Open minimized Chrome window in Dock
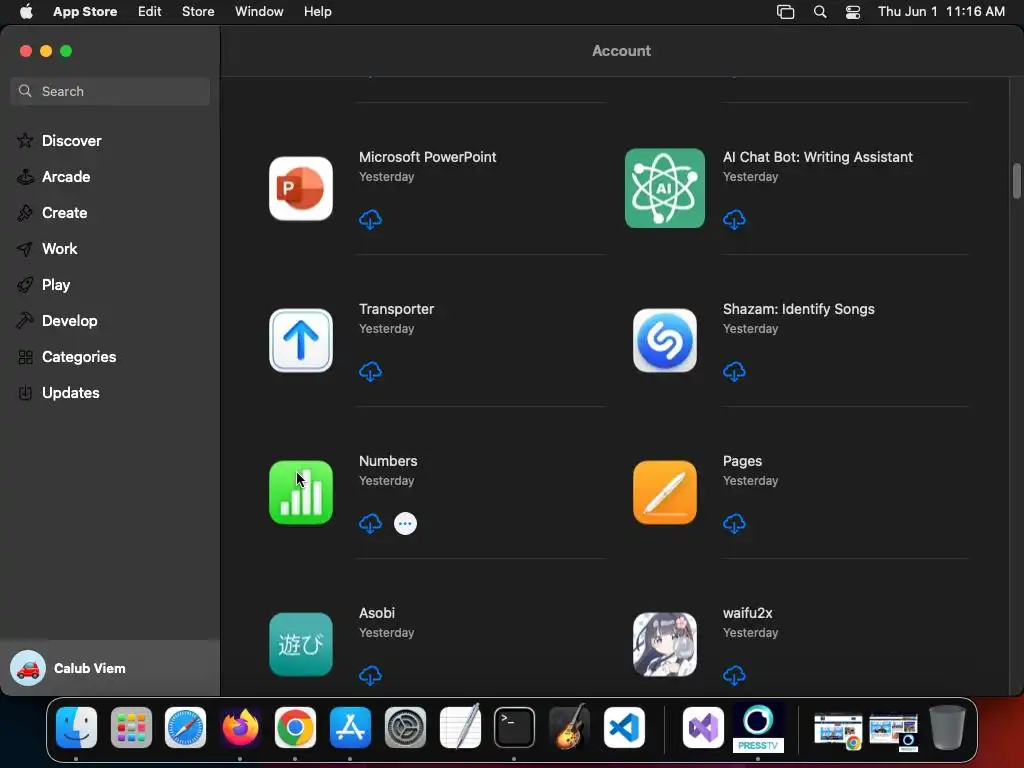1024x768 pixels. point(838,731)
